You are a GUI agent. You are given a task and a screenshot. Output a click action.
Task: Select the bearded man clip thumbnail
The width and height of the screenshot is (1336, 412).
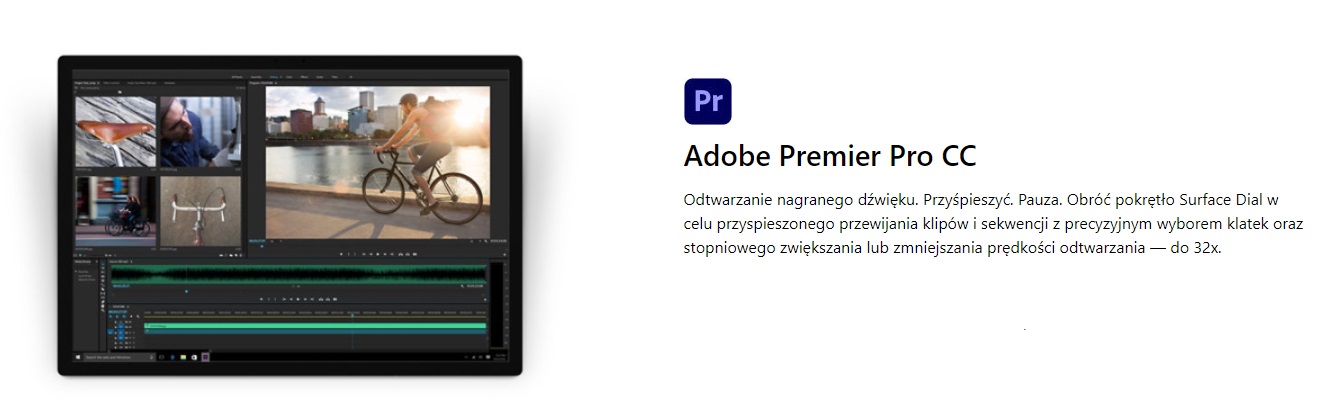click(x=200, y=131)
